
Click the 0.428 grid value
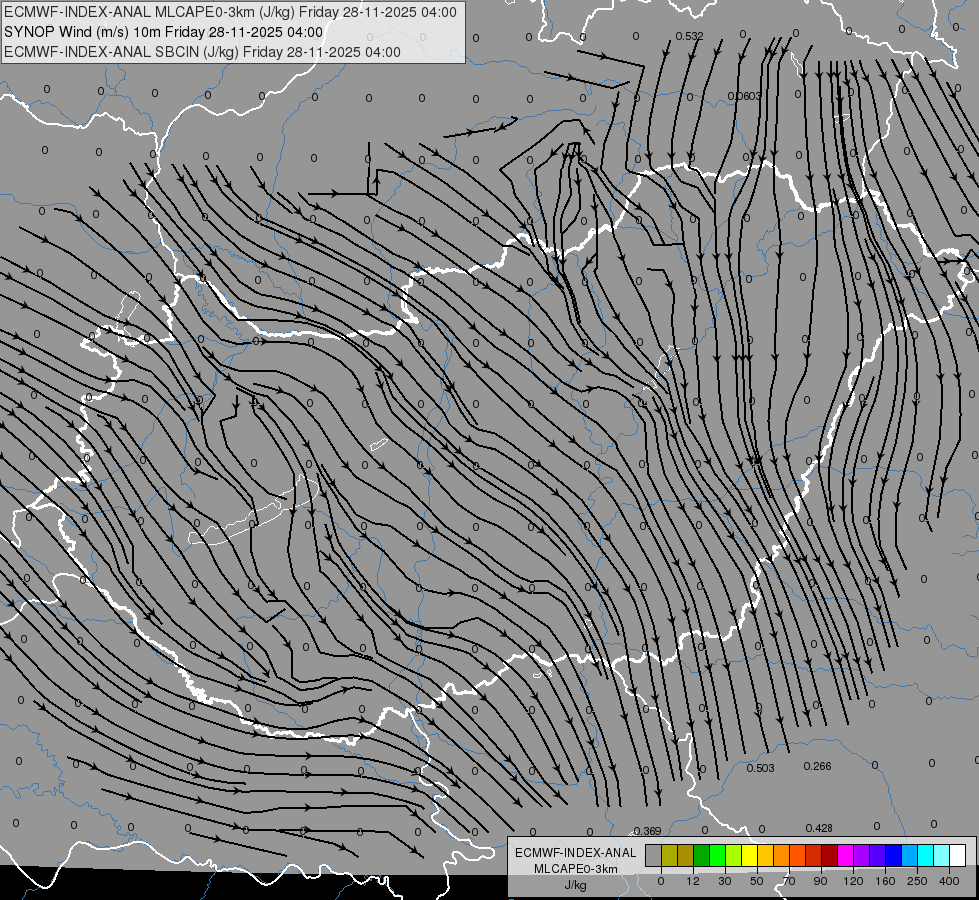(819, 828)
